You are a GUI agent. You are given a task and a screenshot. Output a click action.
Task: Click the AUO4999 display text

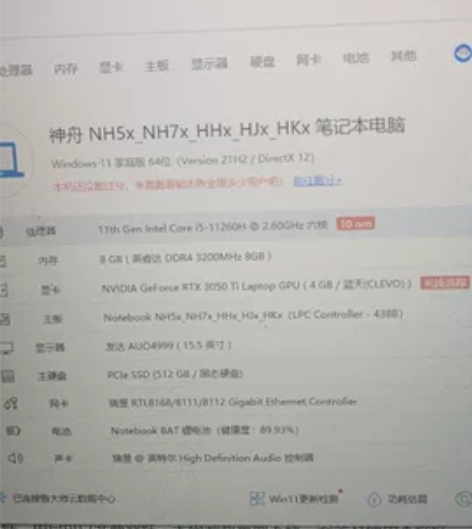[168, 346]
